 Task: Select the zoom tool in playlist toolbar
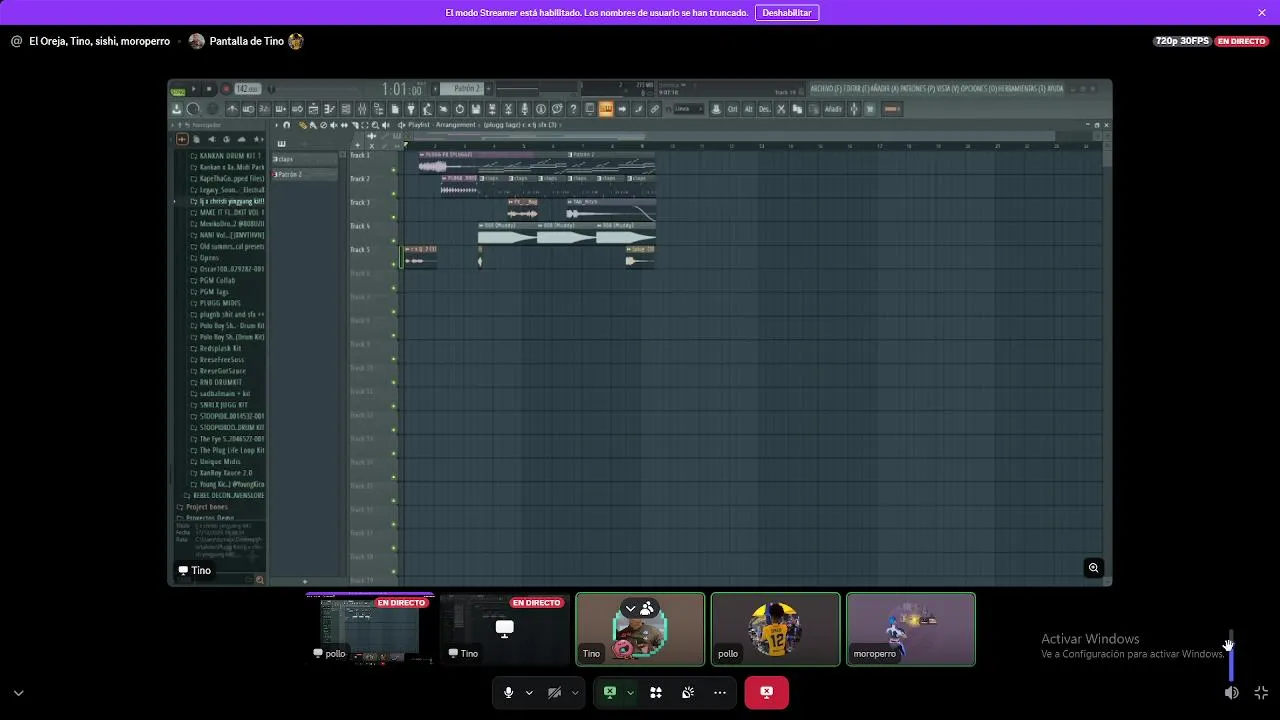pos(375,125)
